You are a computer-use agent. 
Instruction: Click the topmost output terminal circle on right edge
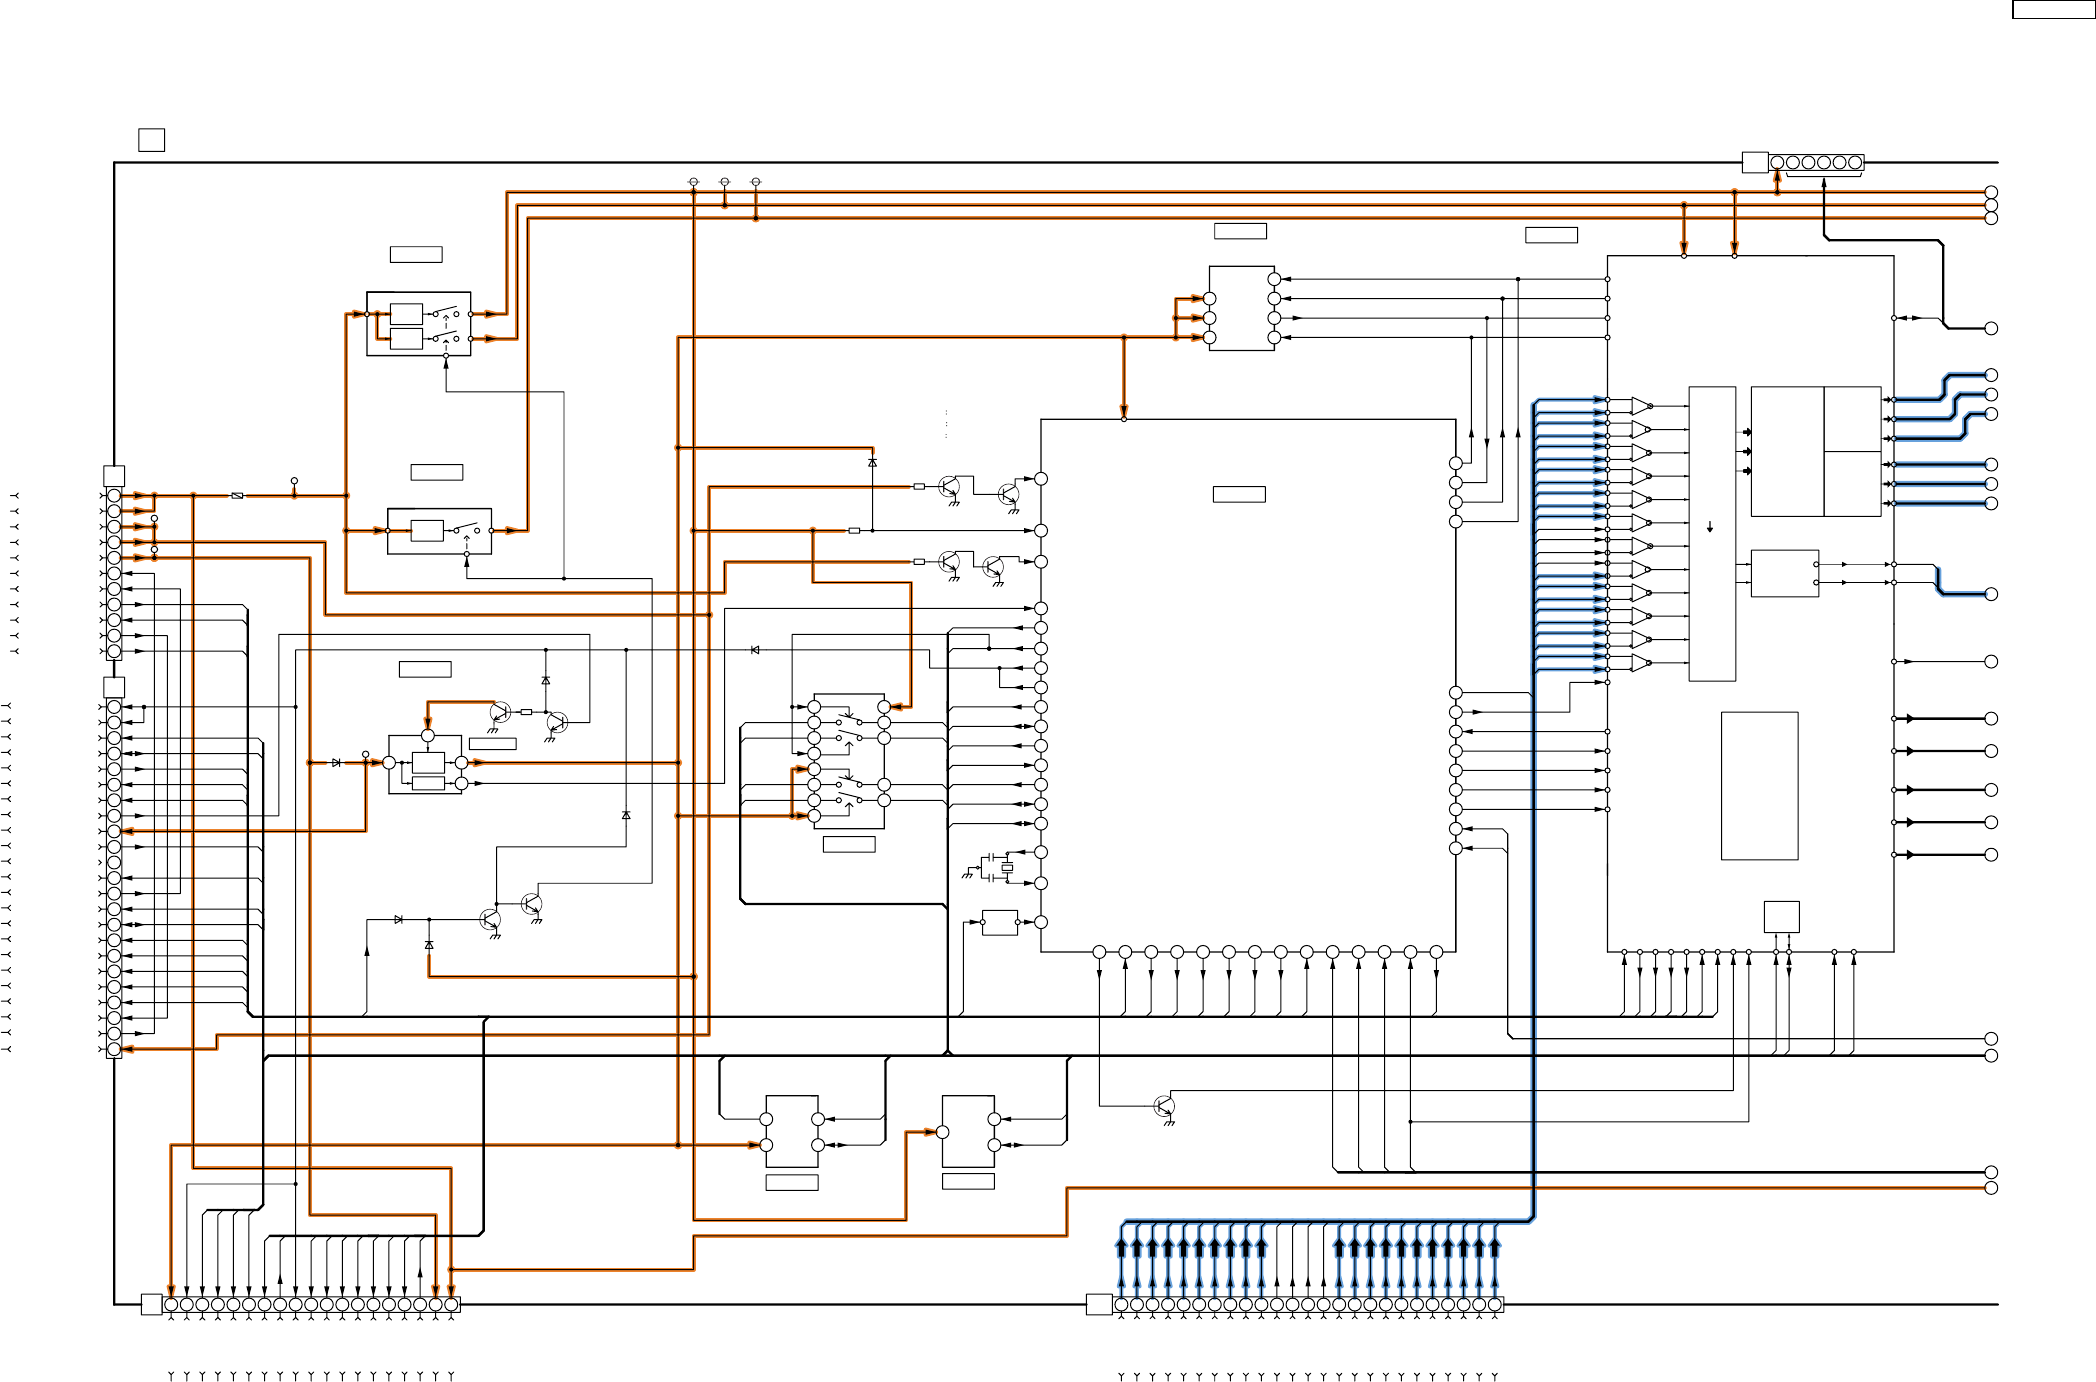tap(1991, 192)
